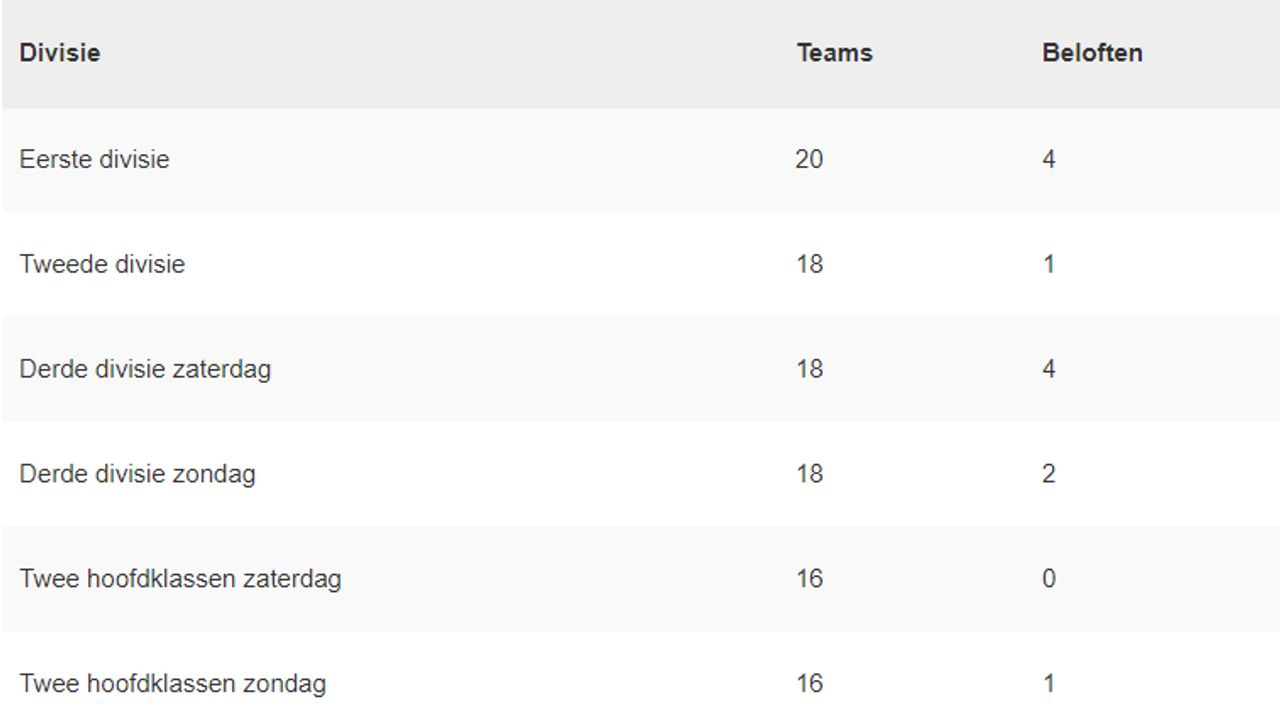This screenshot has width=1280, height=719.
Task: Select the Eerste divisie row label
Action: point(94,159)
